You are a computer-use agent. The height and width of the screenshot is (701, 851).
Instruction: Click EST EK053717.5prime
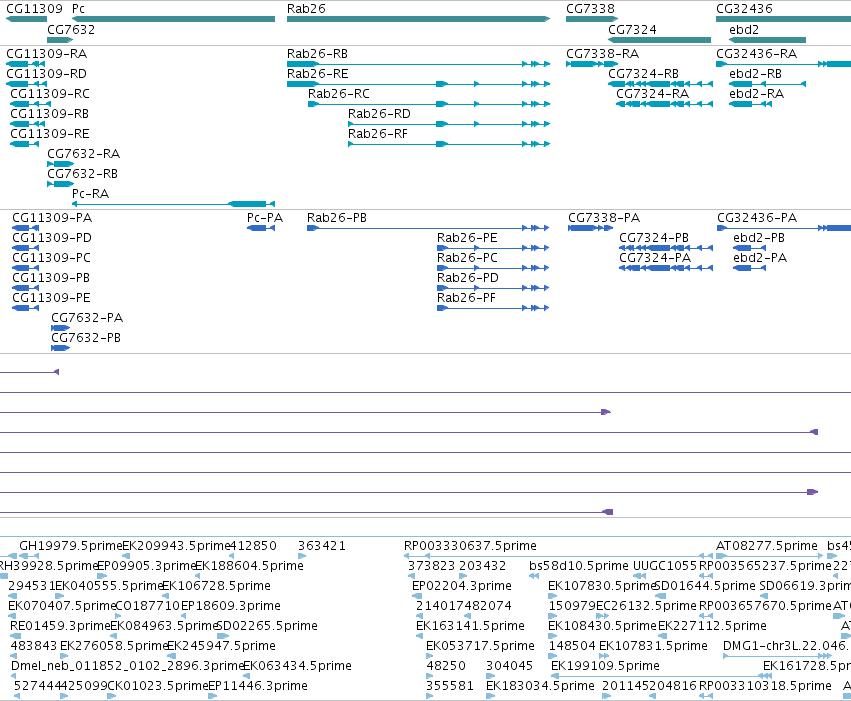point(480,646)
